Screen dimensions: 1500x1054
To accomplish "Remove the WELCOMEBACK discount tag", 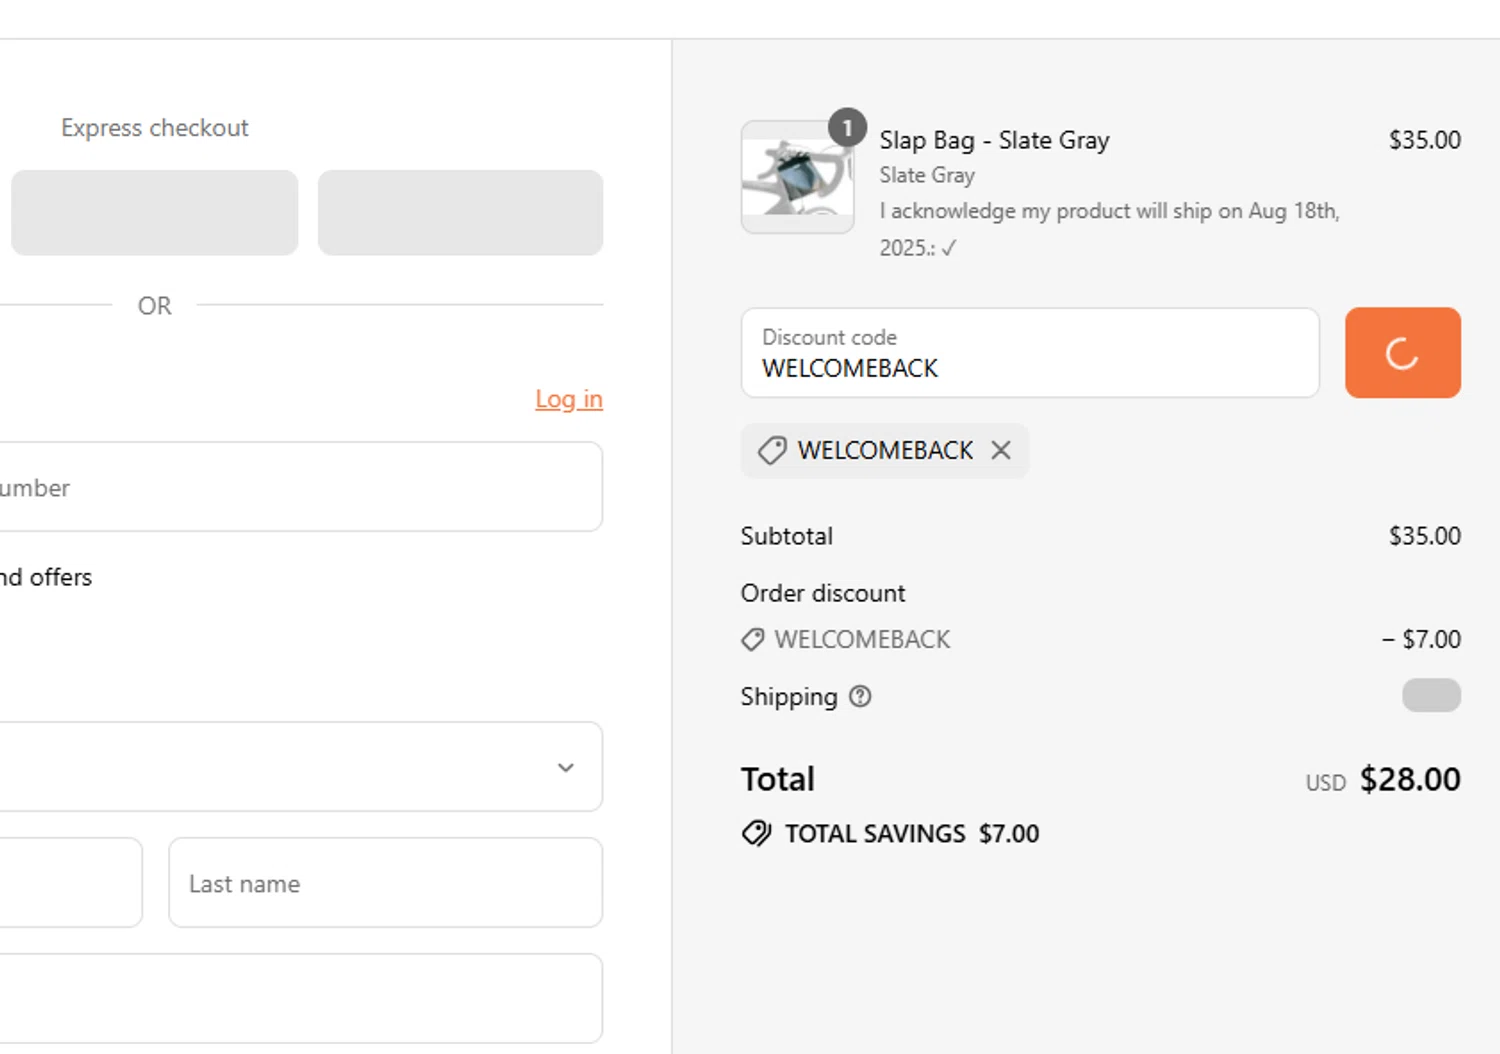I will point(1001,450).
